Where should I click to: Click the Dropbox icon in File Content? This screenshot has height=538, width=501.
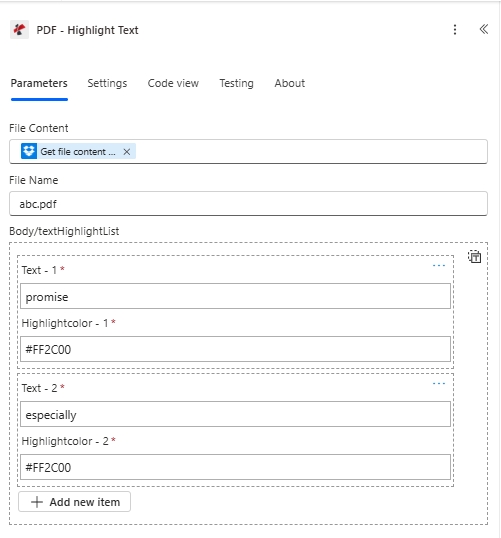[x=29, y=151]
